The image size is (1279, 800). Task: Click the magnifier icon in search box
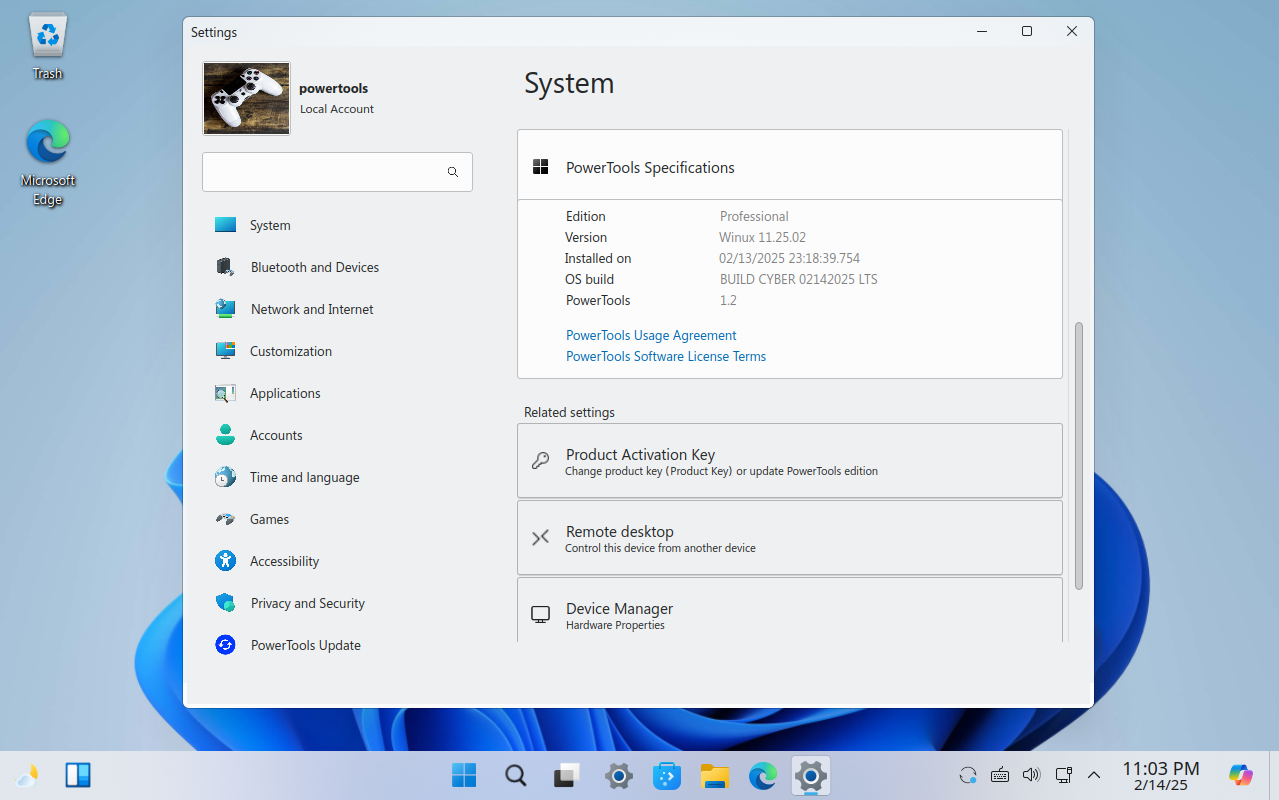tap(453, 172)
